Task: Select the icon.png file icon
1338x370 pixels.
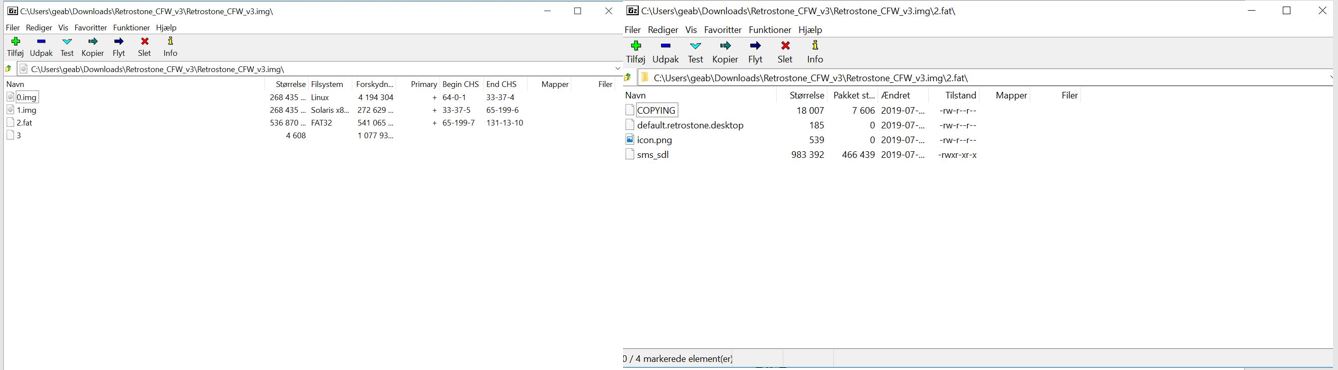Action: (630, 140)
